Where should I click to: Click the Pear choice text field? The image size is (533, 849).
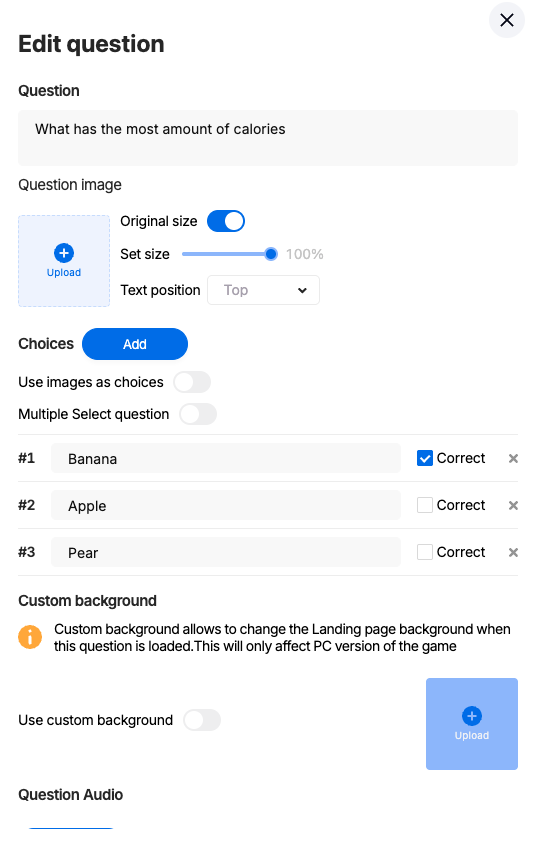click(226, 552)
